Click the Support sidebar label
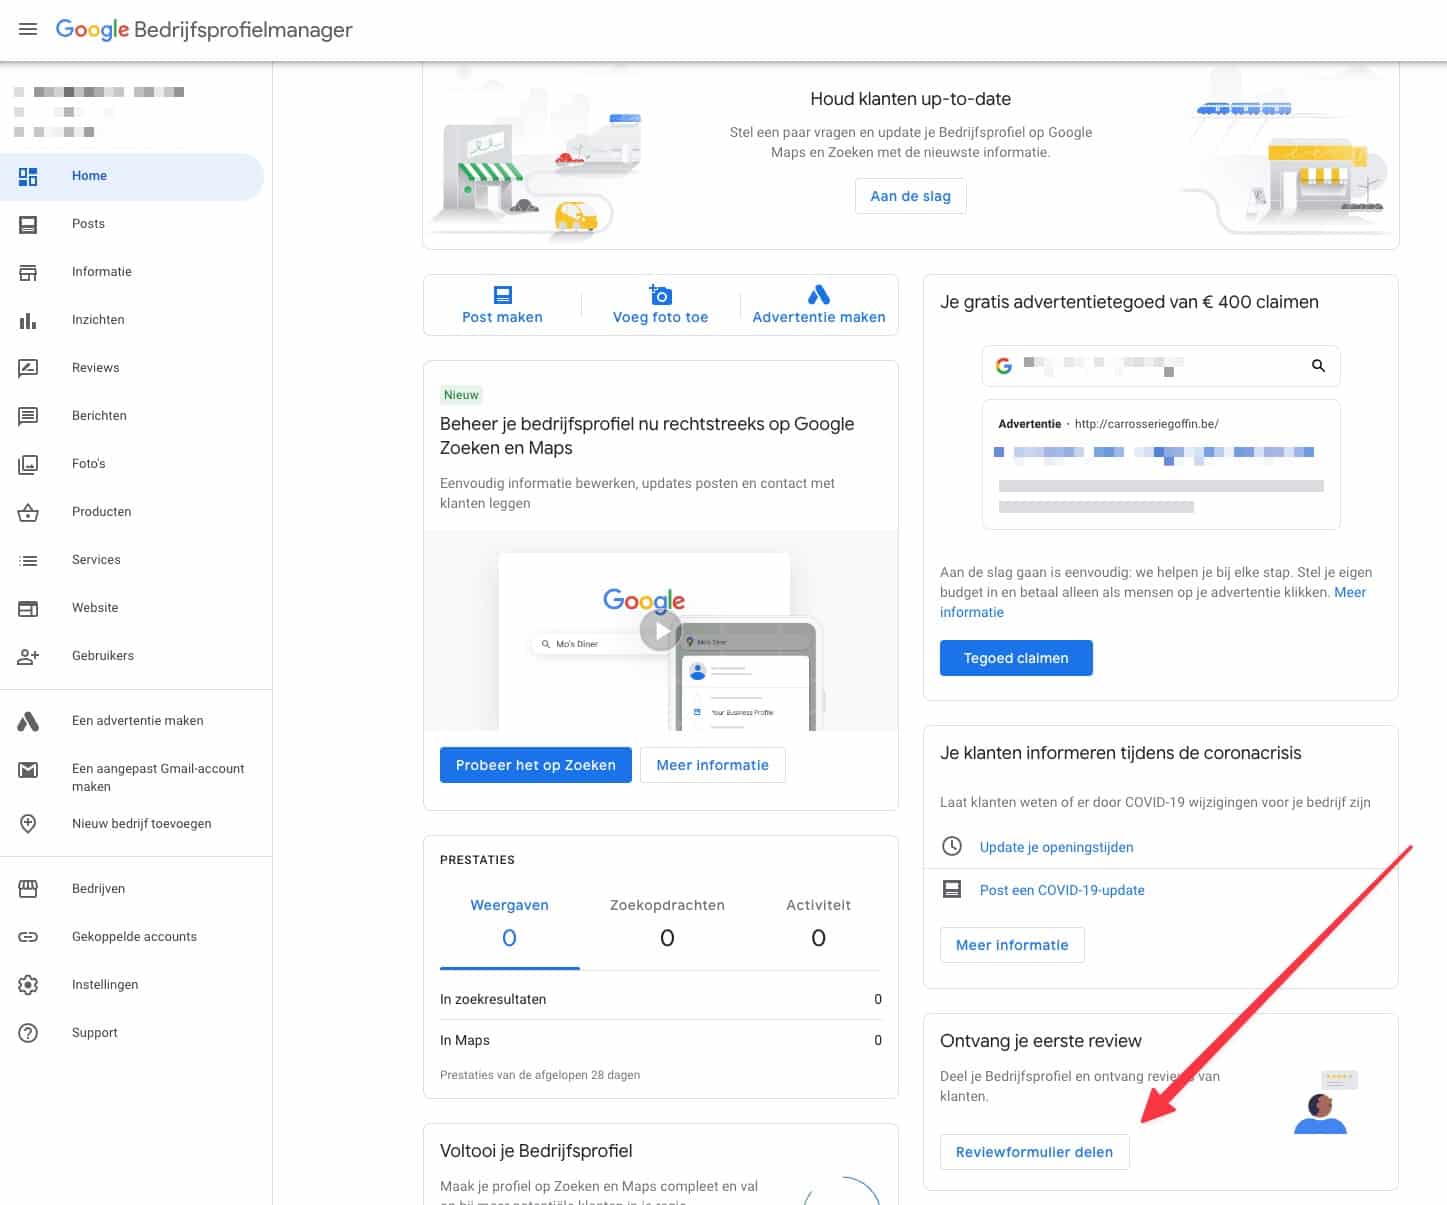The width and height of the screenshot is (1447, 1205). click(x=94, y=1033)
